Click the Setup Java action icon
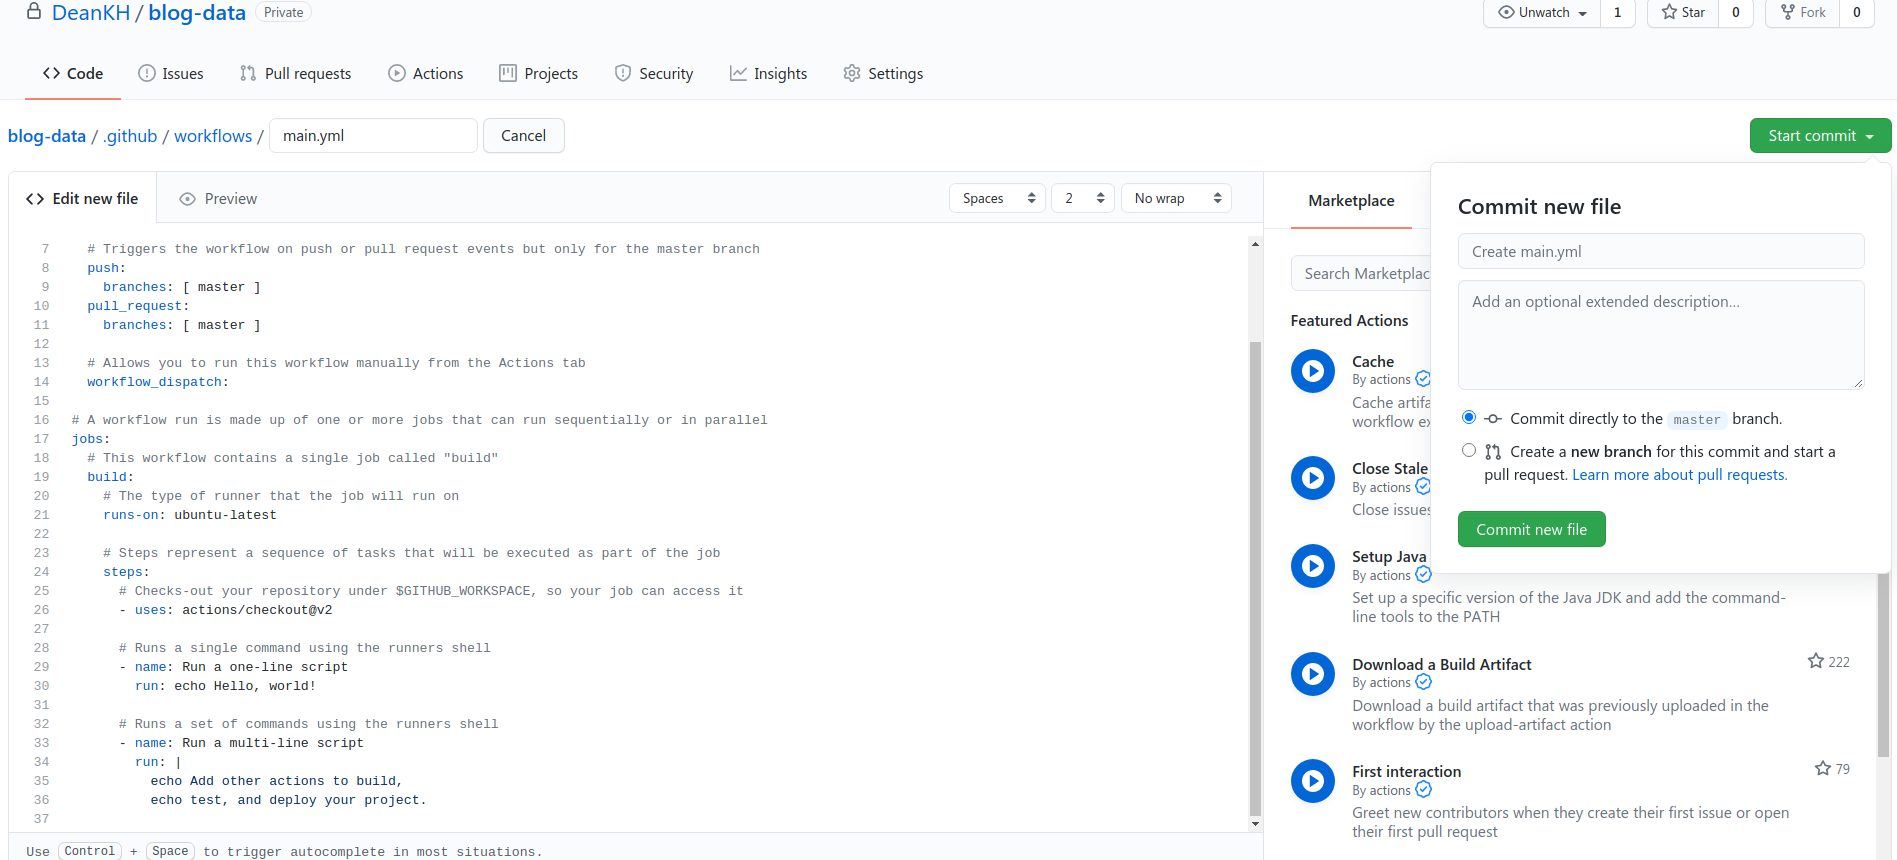 click(x=1312, y=566)
